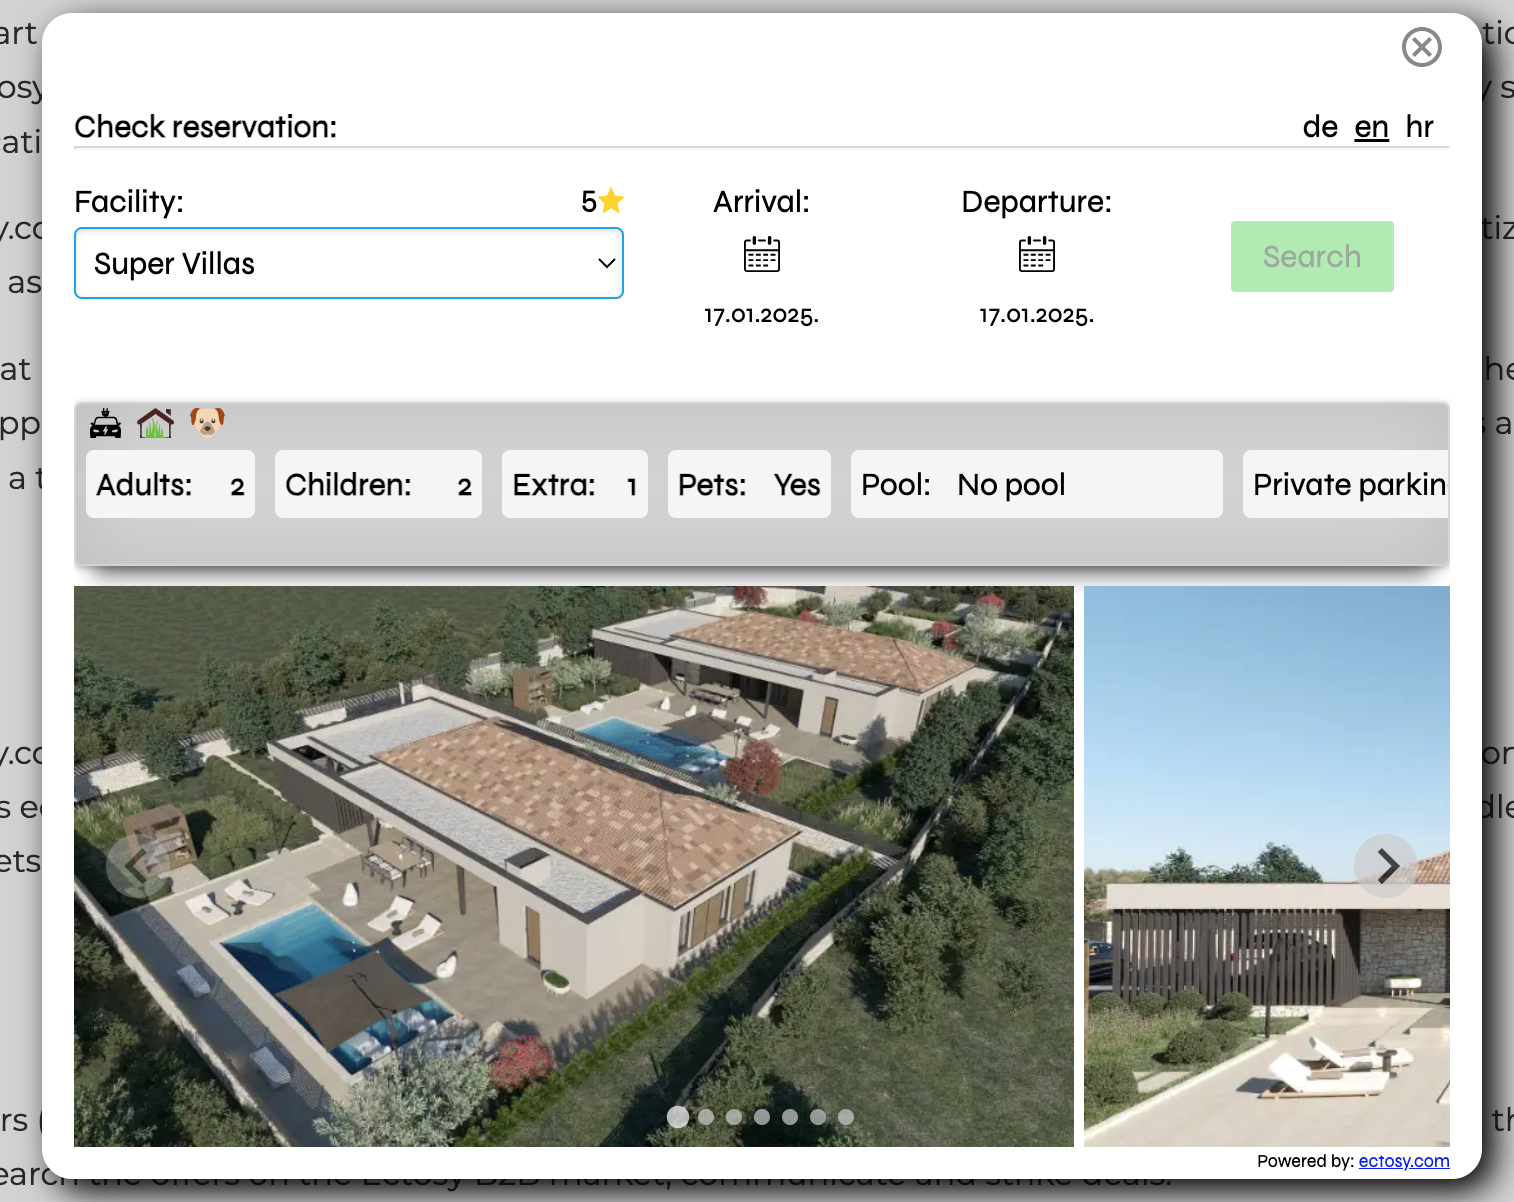Screen dimensions: 1514x1202
Task: Select the fourth carousel dot
Action: [x=762, y=1117]
